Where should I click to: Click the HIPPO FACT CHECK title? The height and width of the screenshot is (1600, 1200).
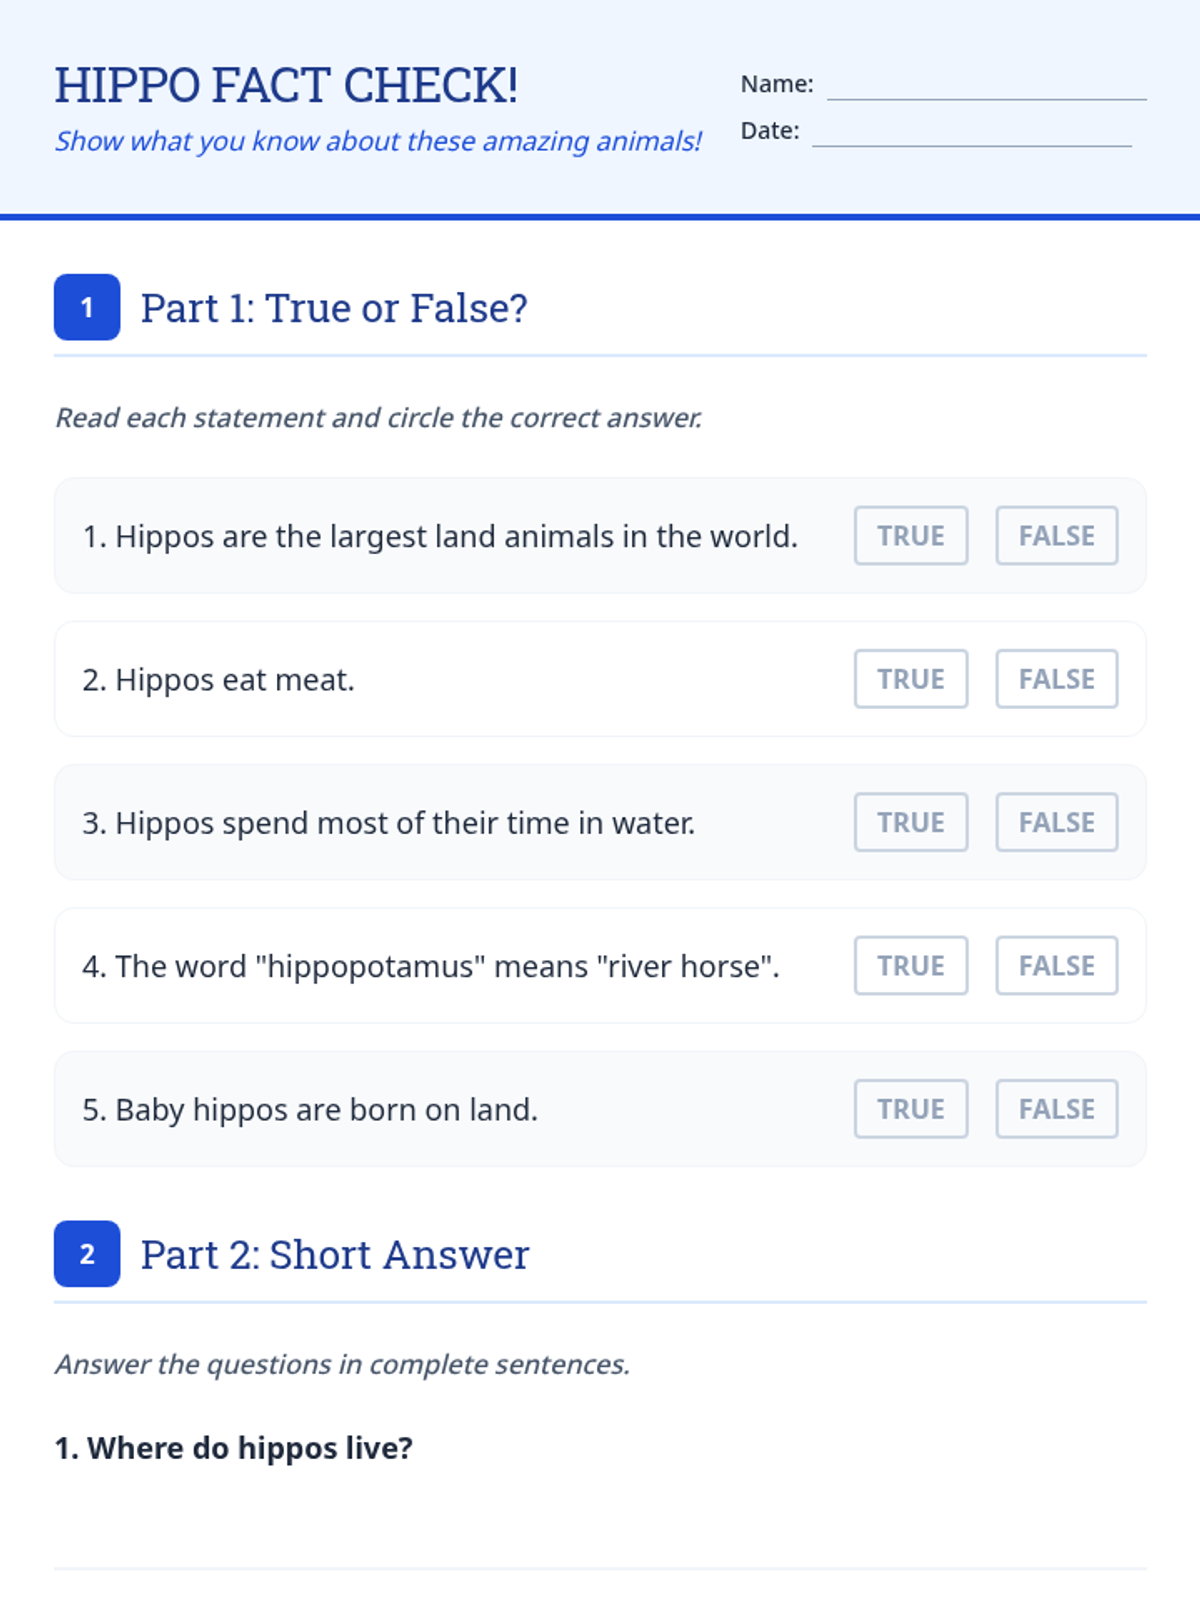click(x=286, y=85)
